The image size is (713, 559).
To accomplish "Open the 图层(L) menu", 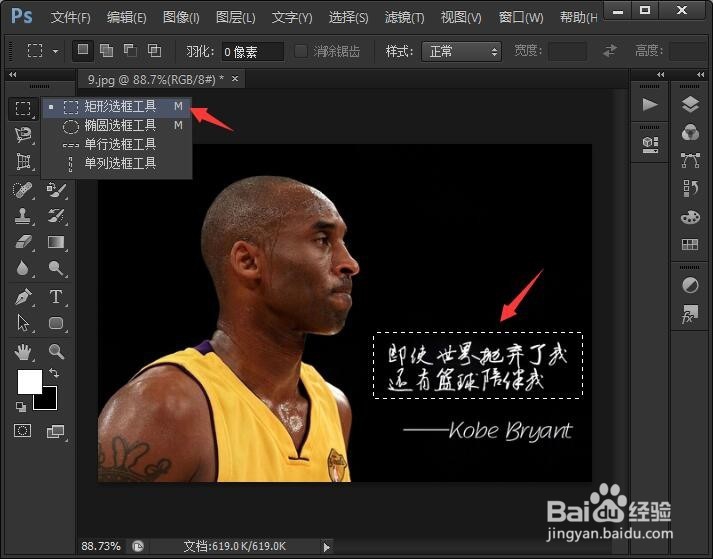I will (x=236, y=17).
